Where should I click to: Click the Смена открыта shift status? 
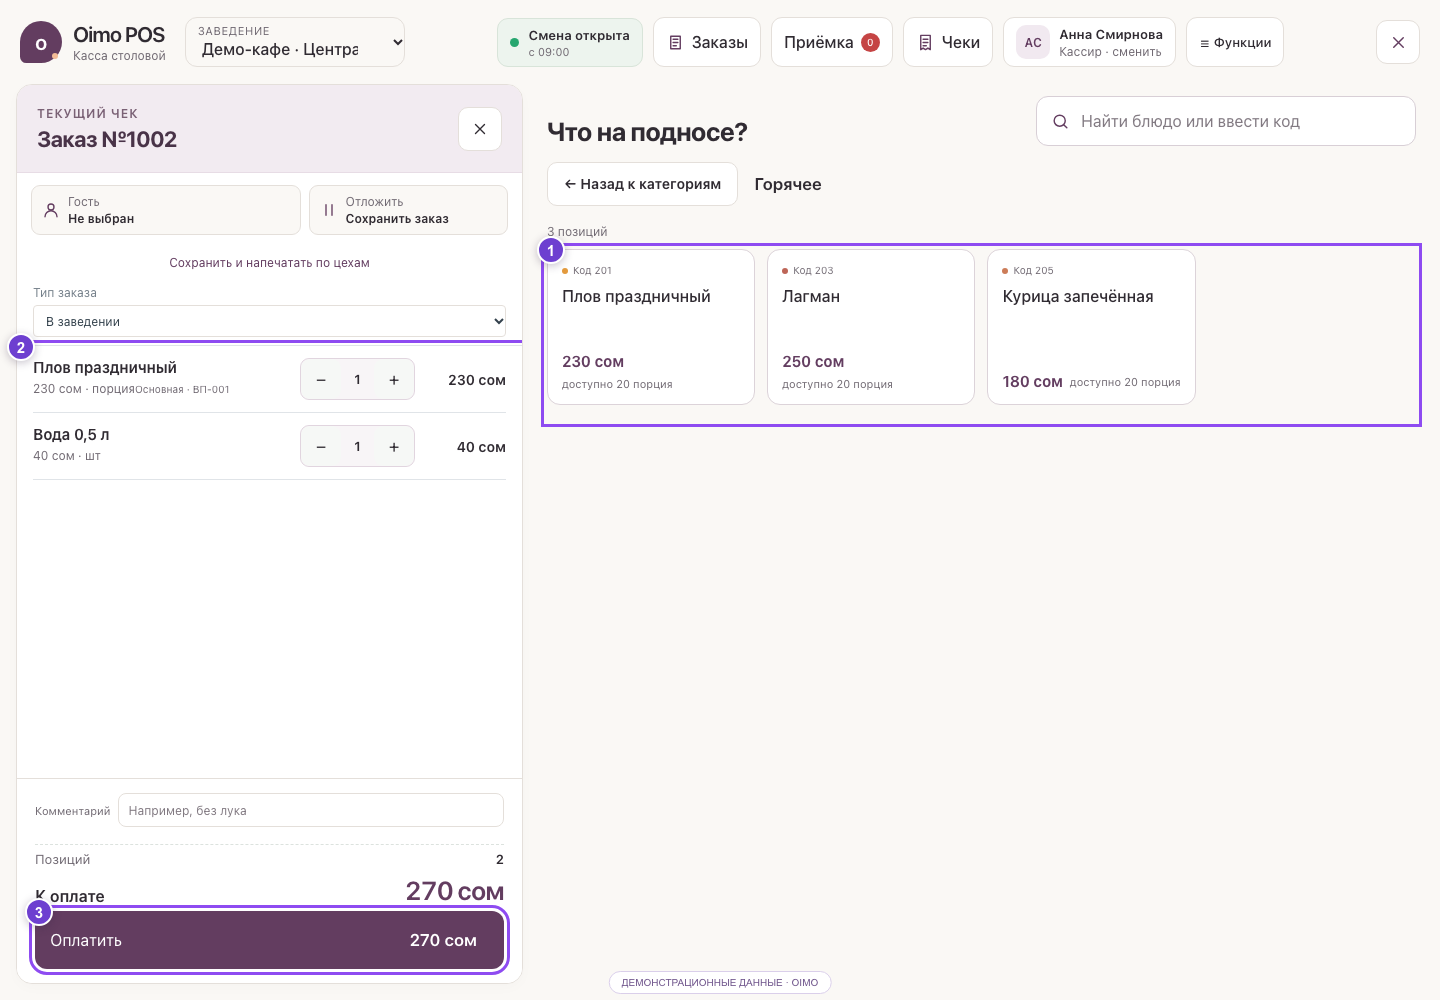coord(570,42)
